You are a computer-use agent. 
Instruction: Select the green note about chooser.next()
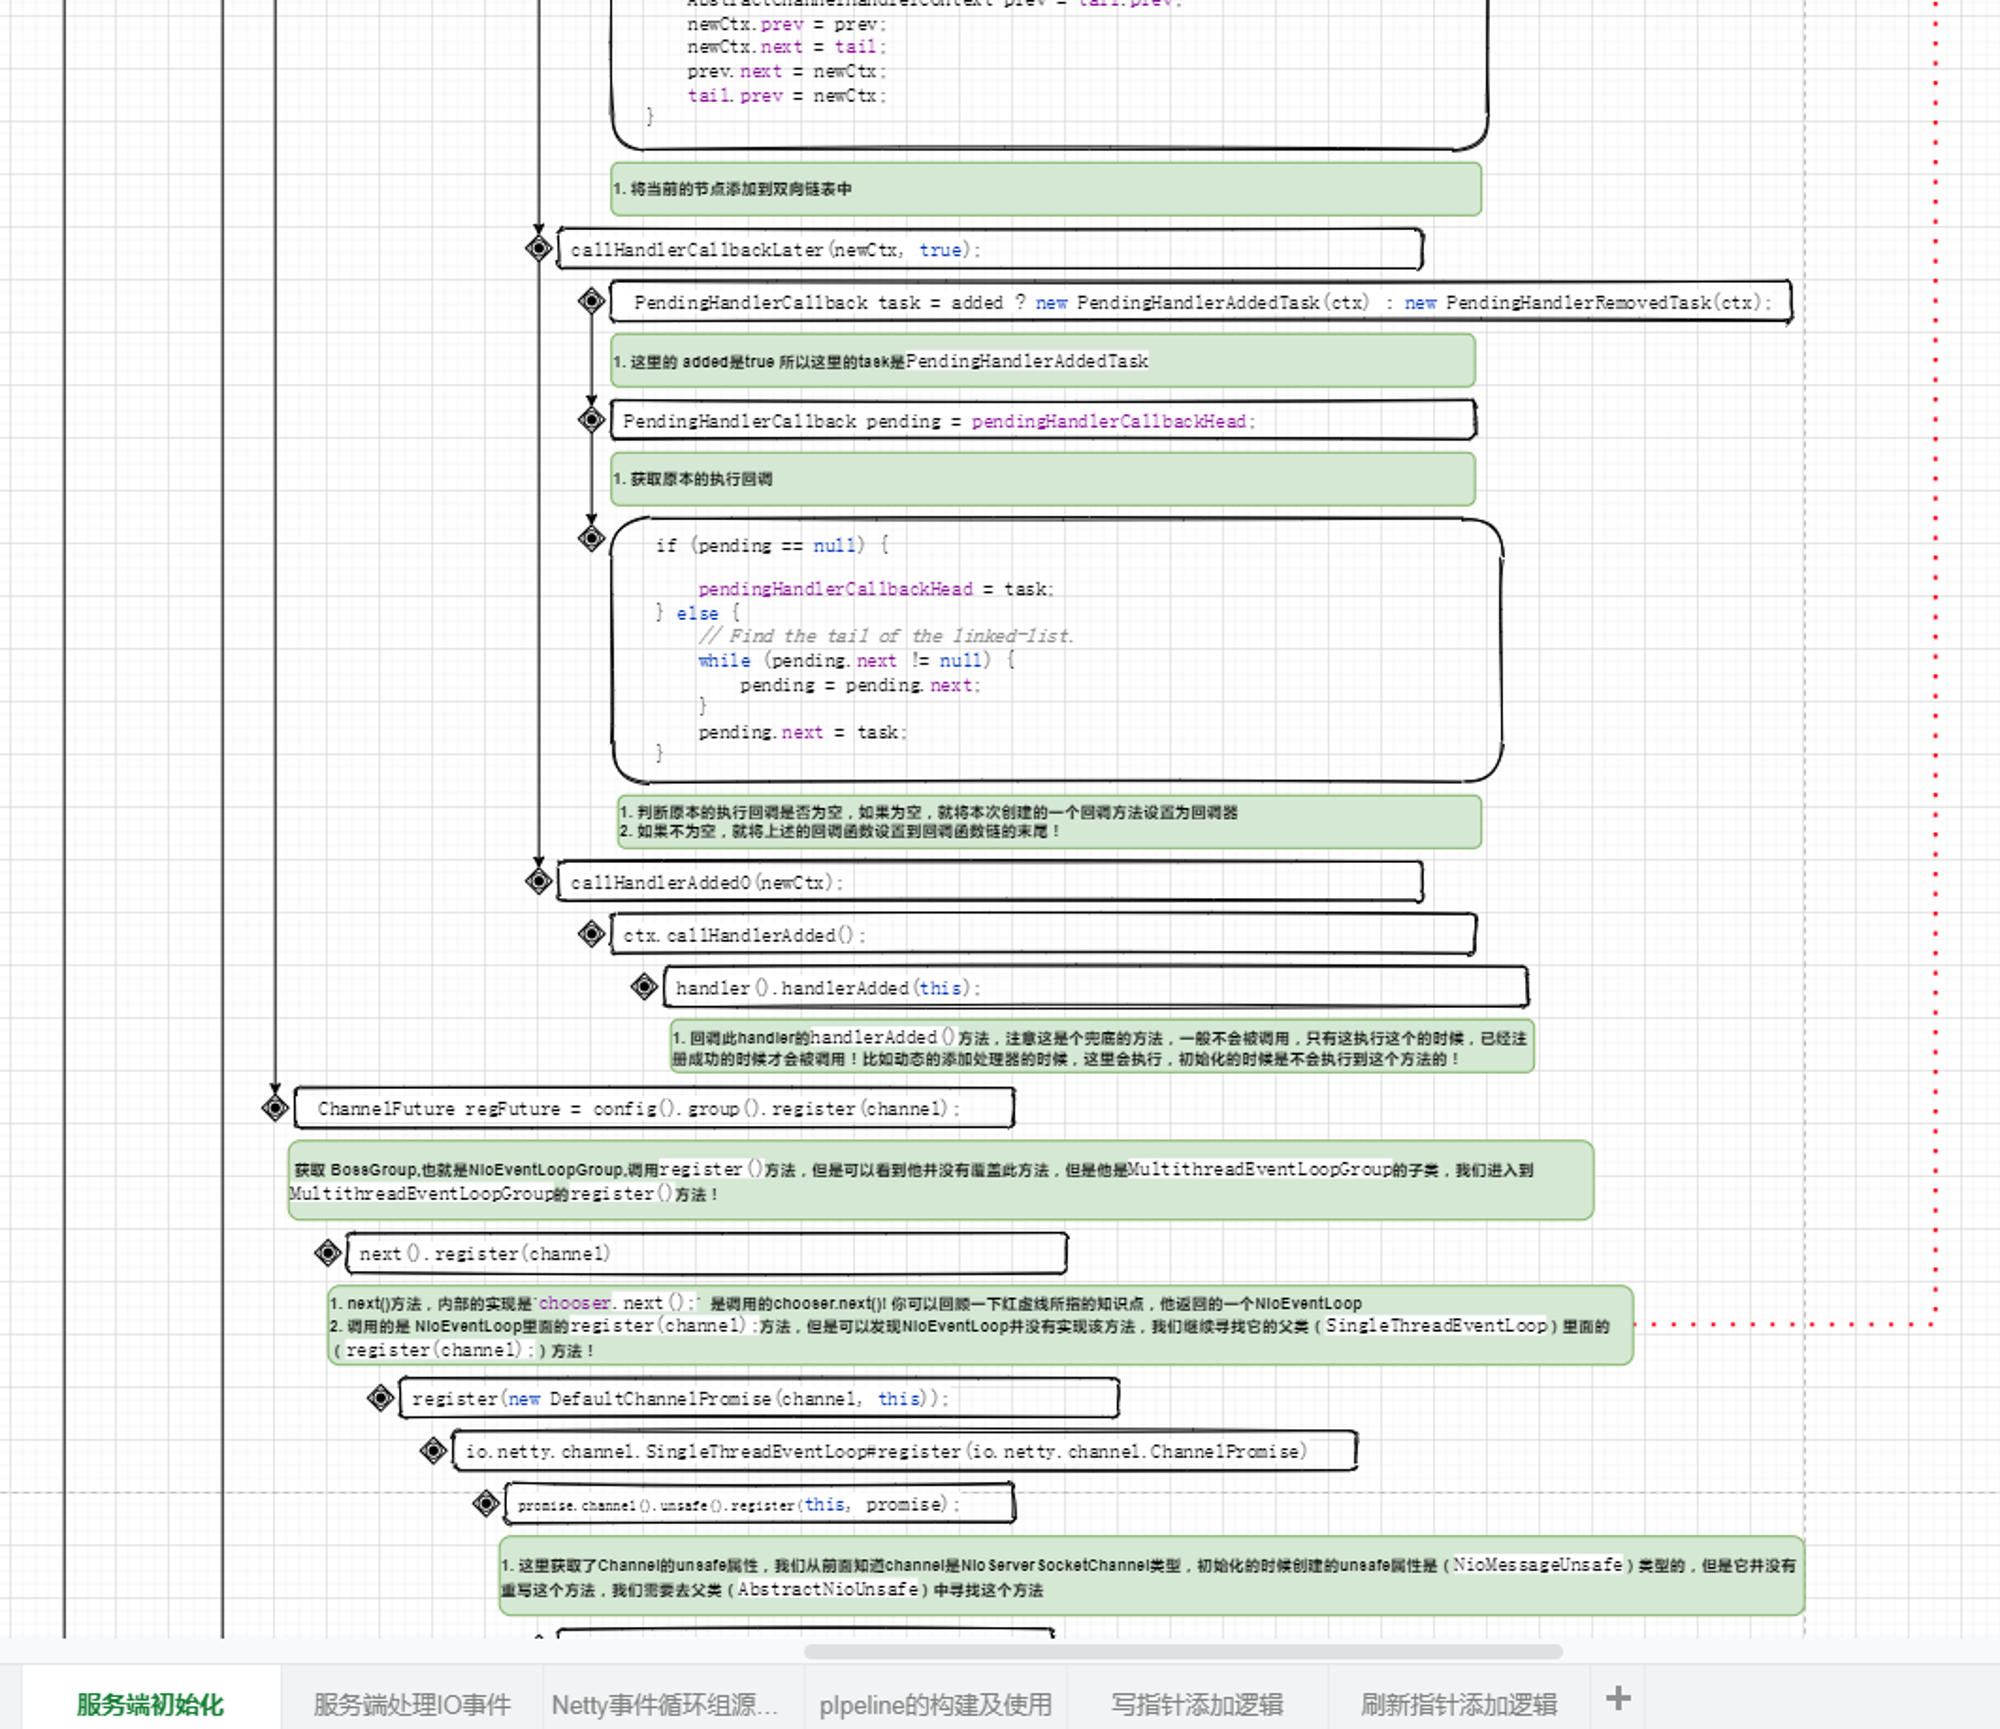(980, 1326)
